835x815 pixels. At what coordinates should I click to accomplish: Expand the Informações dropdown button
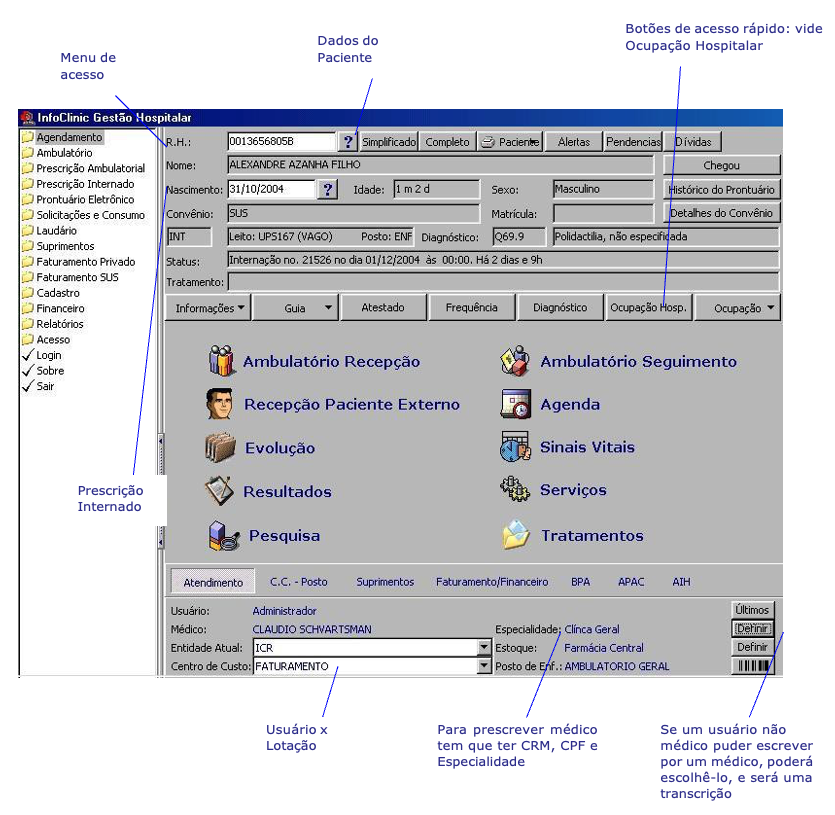click(208, 308)
